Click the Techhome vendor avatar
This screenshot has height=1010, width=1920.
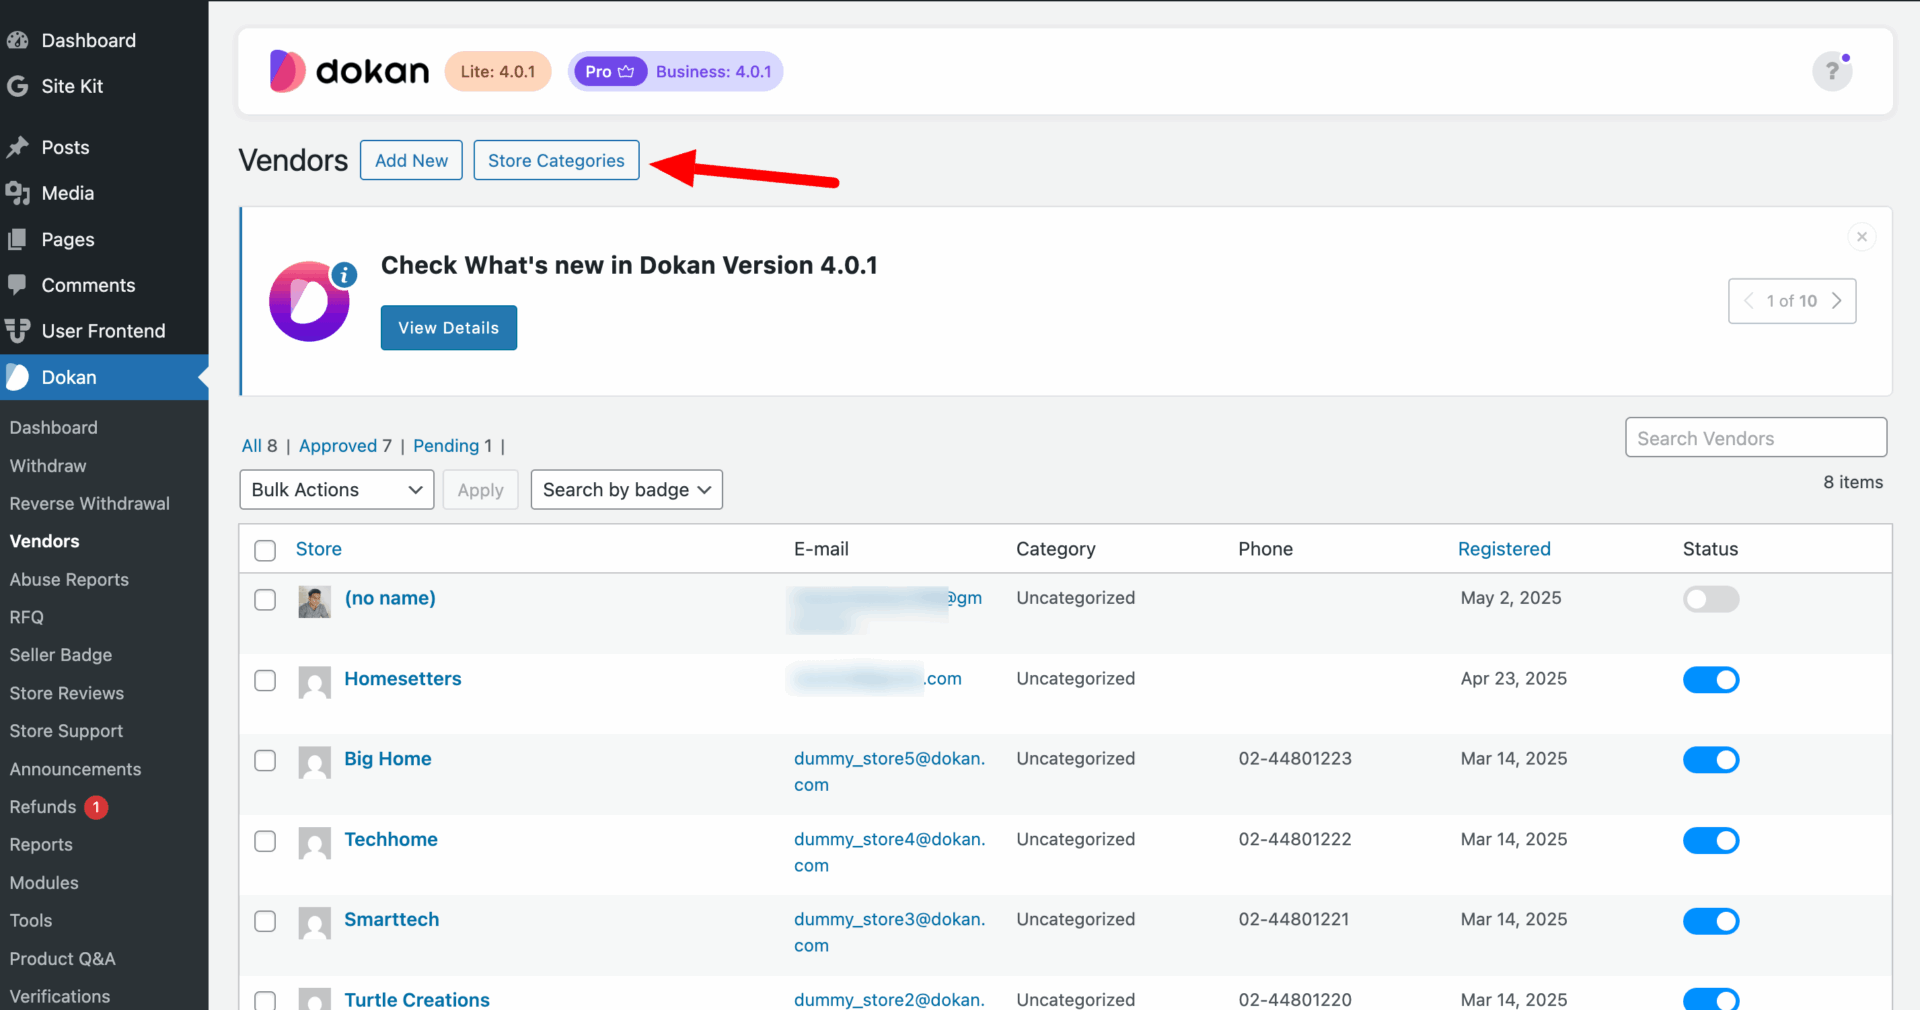pyautogui.click(x=314, y=844)
